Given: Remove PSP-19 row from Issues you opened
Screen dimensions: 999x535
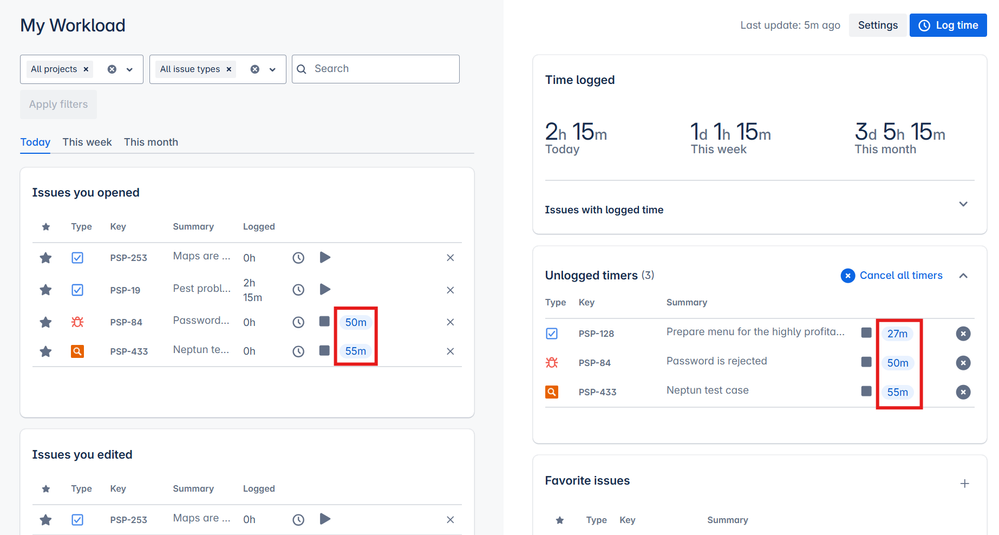Looking at the screenshot, I should (x=450, y=290).
